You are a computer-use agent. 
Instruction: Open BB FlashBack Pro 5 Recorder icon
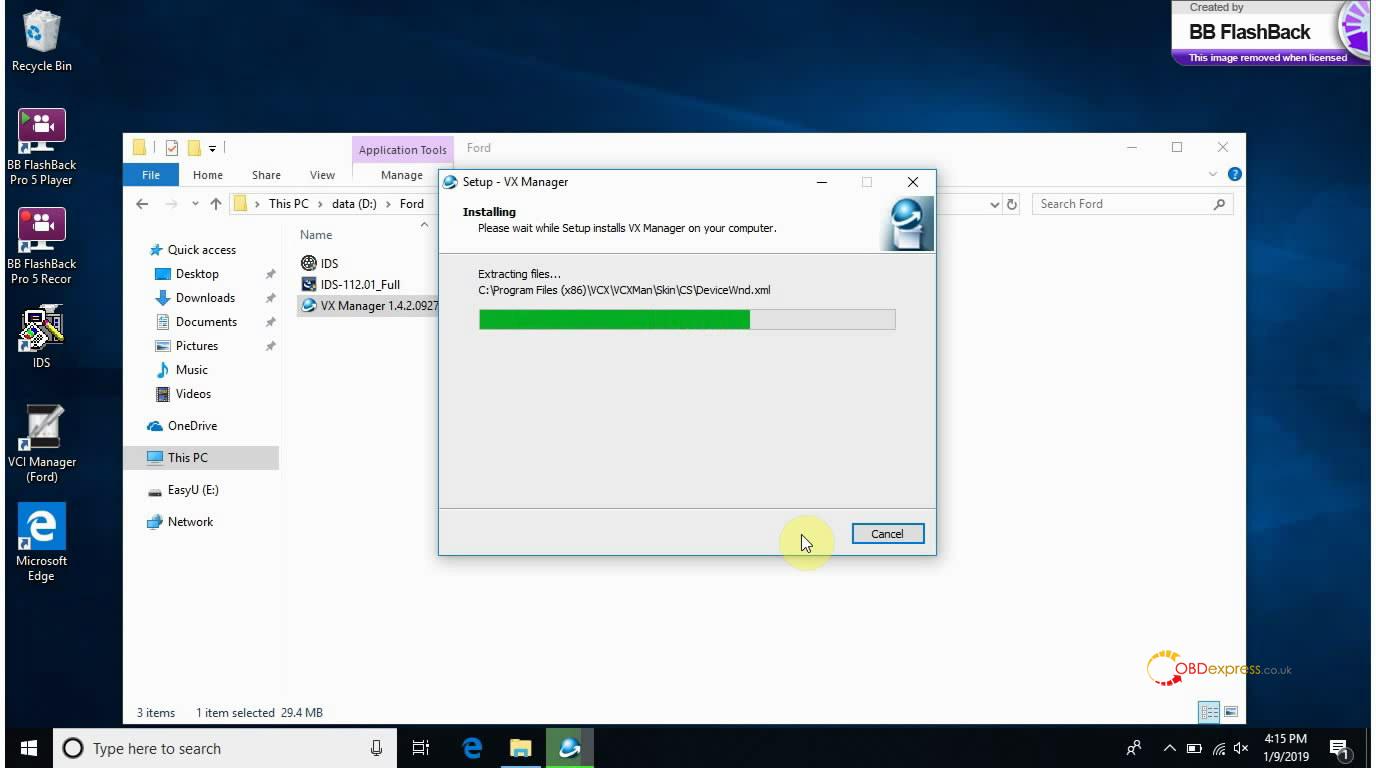tap(41, 231)
